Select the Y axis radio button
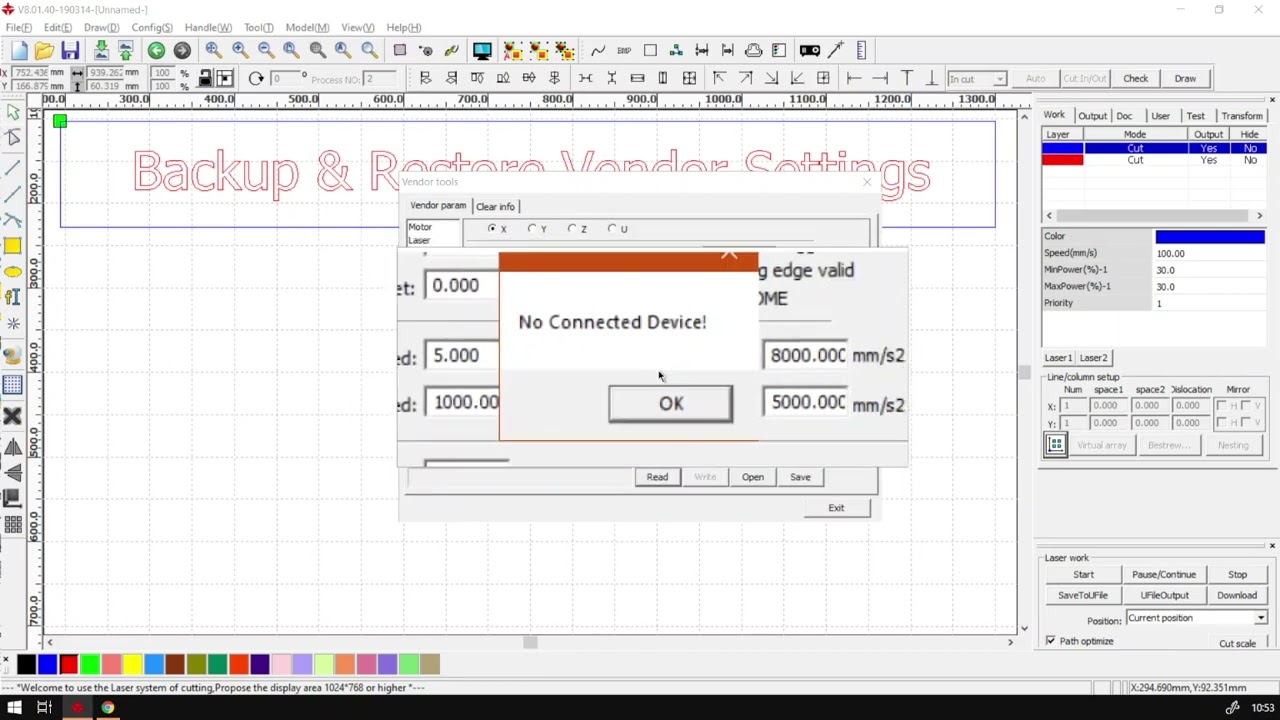1280x720 pixels. click(532, 229)
